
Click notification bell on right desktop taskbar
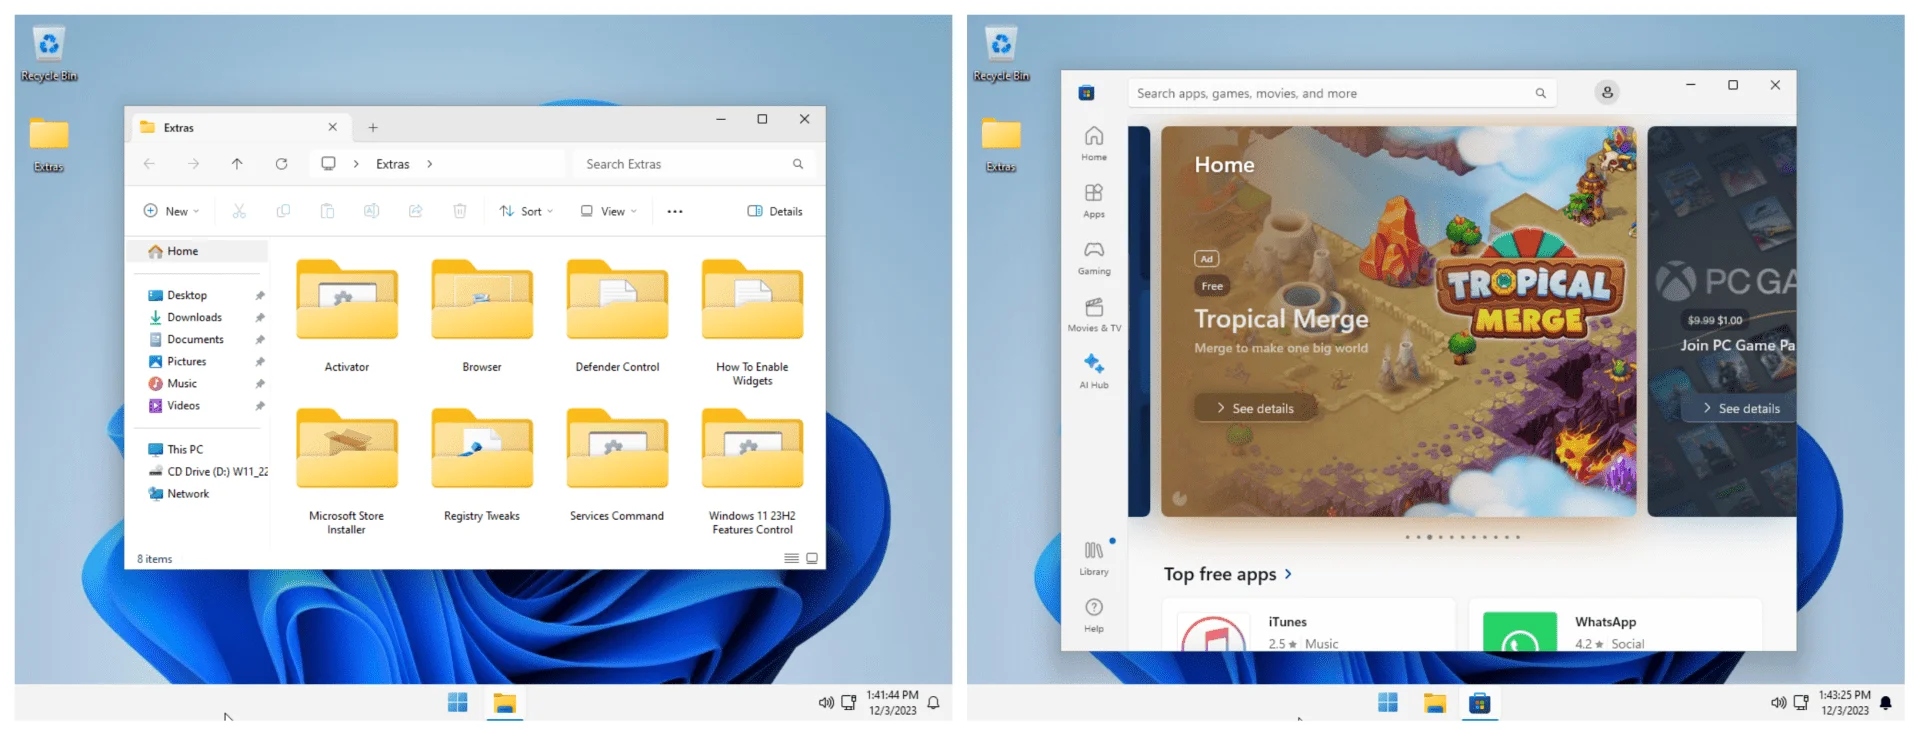[x=1885, y=703]
